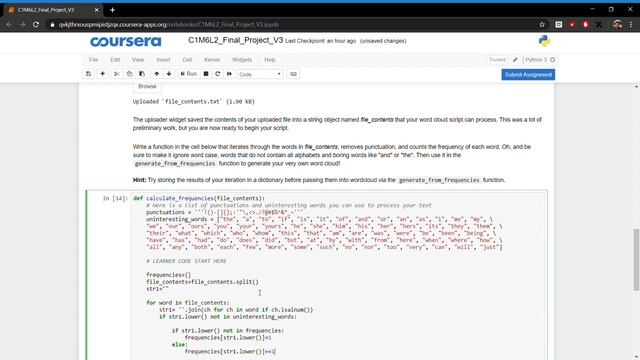
Task: Restart kernel and run all fast-forward icon
Action: (229, 74)
